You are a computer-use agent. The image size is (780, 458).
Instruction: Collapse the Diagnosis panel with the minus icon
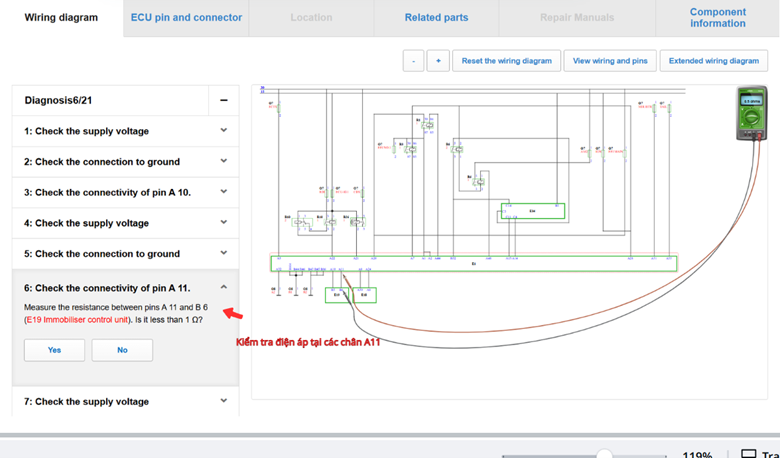coord(223,100)
